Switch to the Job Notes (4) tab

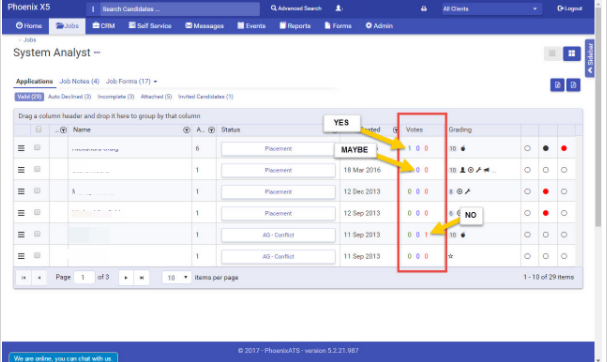pos(79,81)
